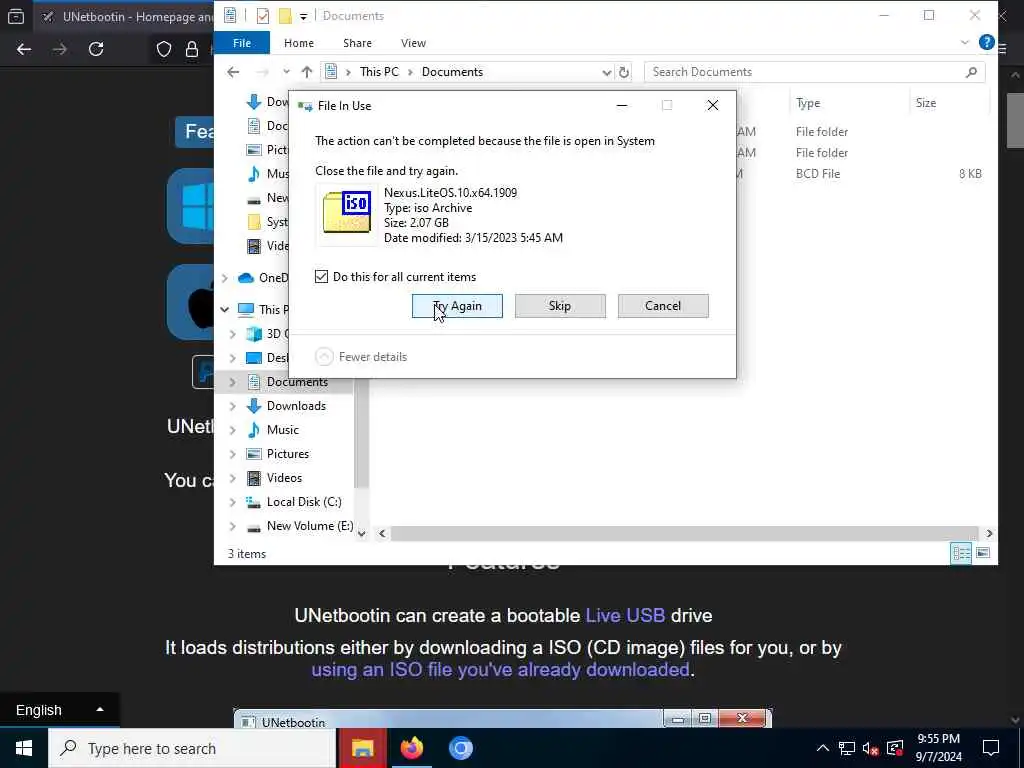This screenshot has height=768, width=1024.
Task: Click Firefox tracking protection shield icon
Action: point(164,49)
